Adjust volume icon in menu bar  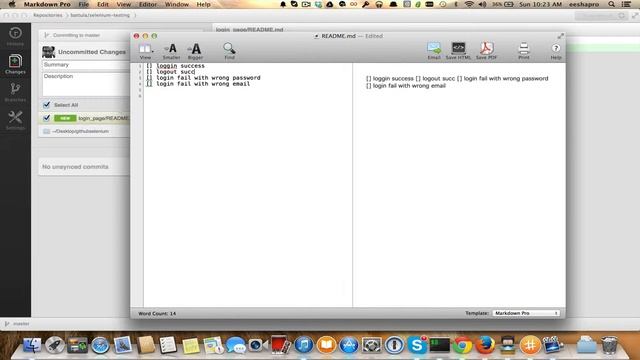(482, 4)
